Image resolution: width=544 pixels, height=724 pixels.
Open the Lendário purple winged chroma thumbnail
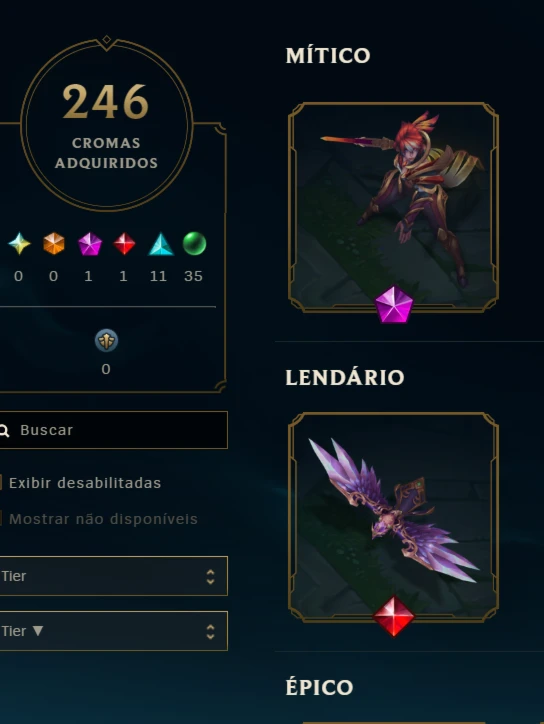tap(393, 517)
